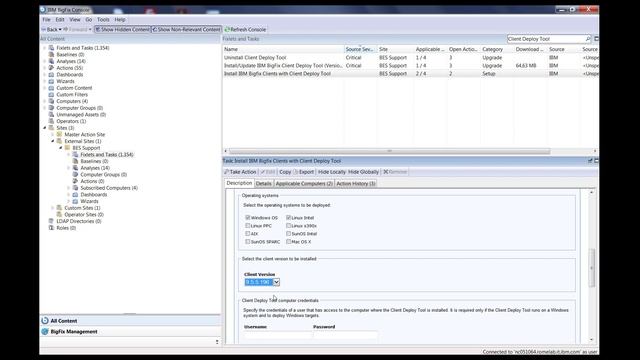Expand the Subscribed Computers (4) node
The image size is (640, 360).
69,188
